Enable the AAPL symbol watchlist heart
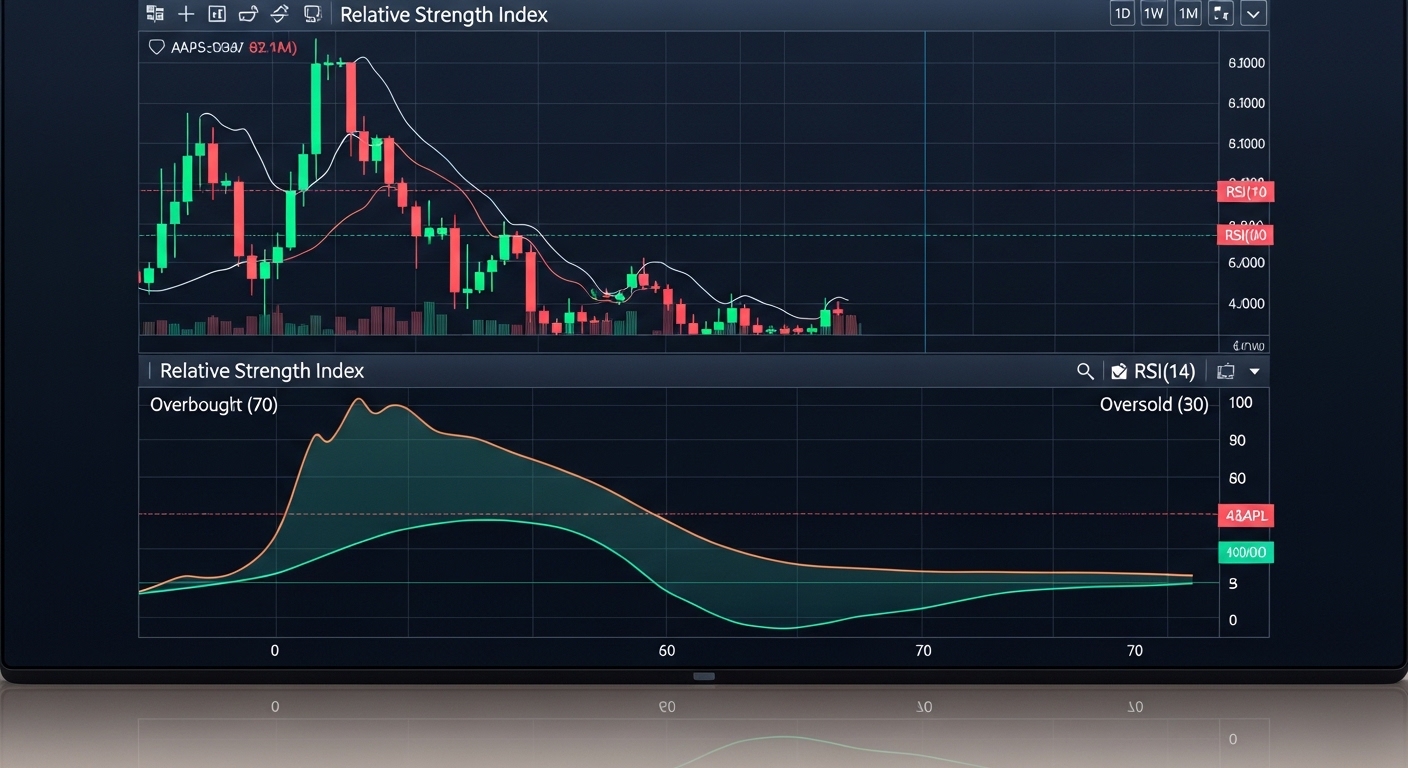1408x768 pixels. point(156,45)
